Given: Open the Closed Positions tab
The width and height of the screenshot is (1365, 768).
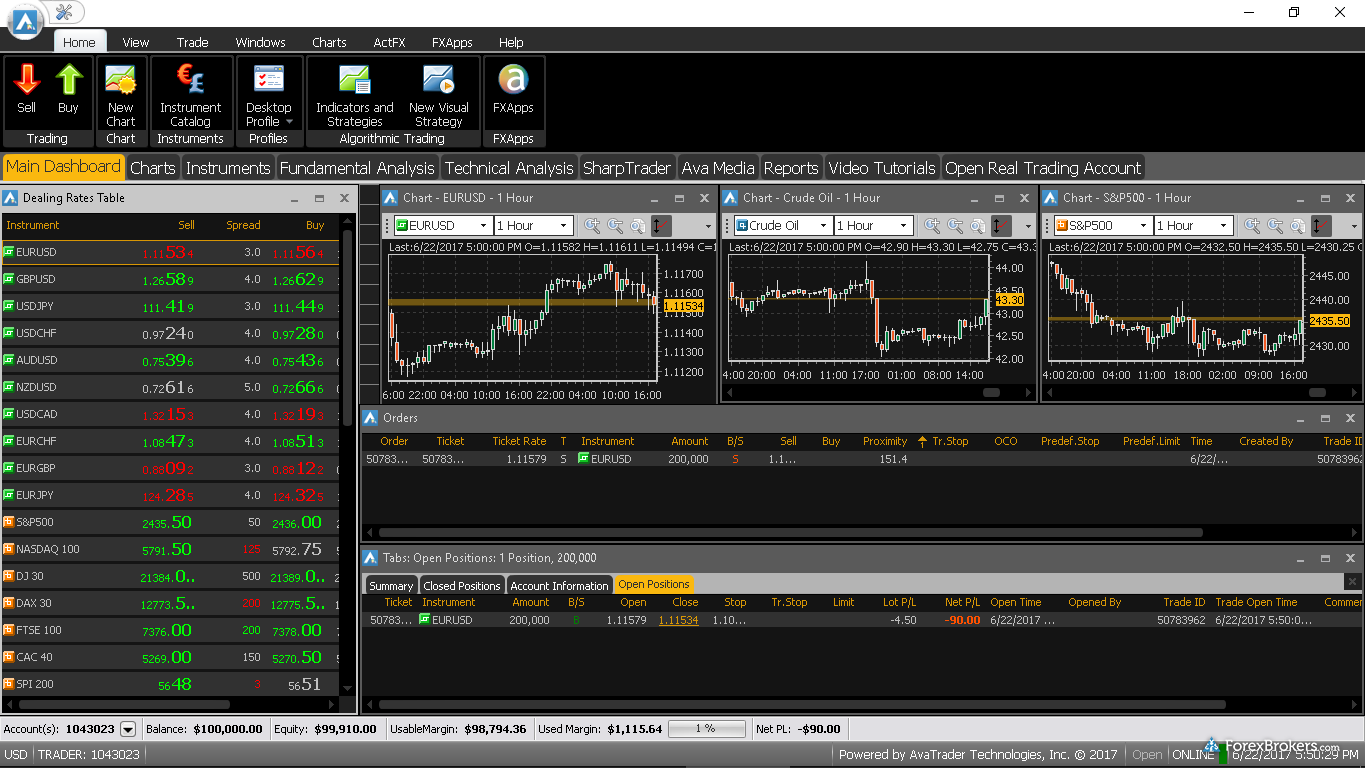Looking at the screenshot, I should tap(461, 585).
